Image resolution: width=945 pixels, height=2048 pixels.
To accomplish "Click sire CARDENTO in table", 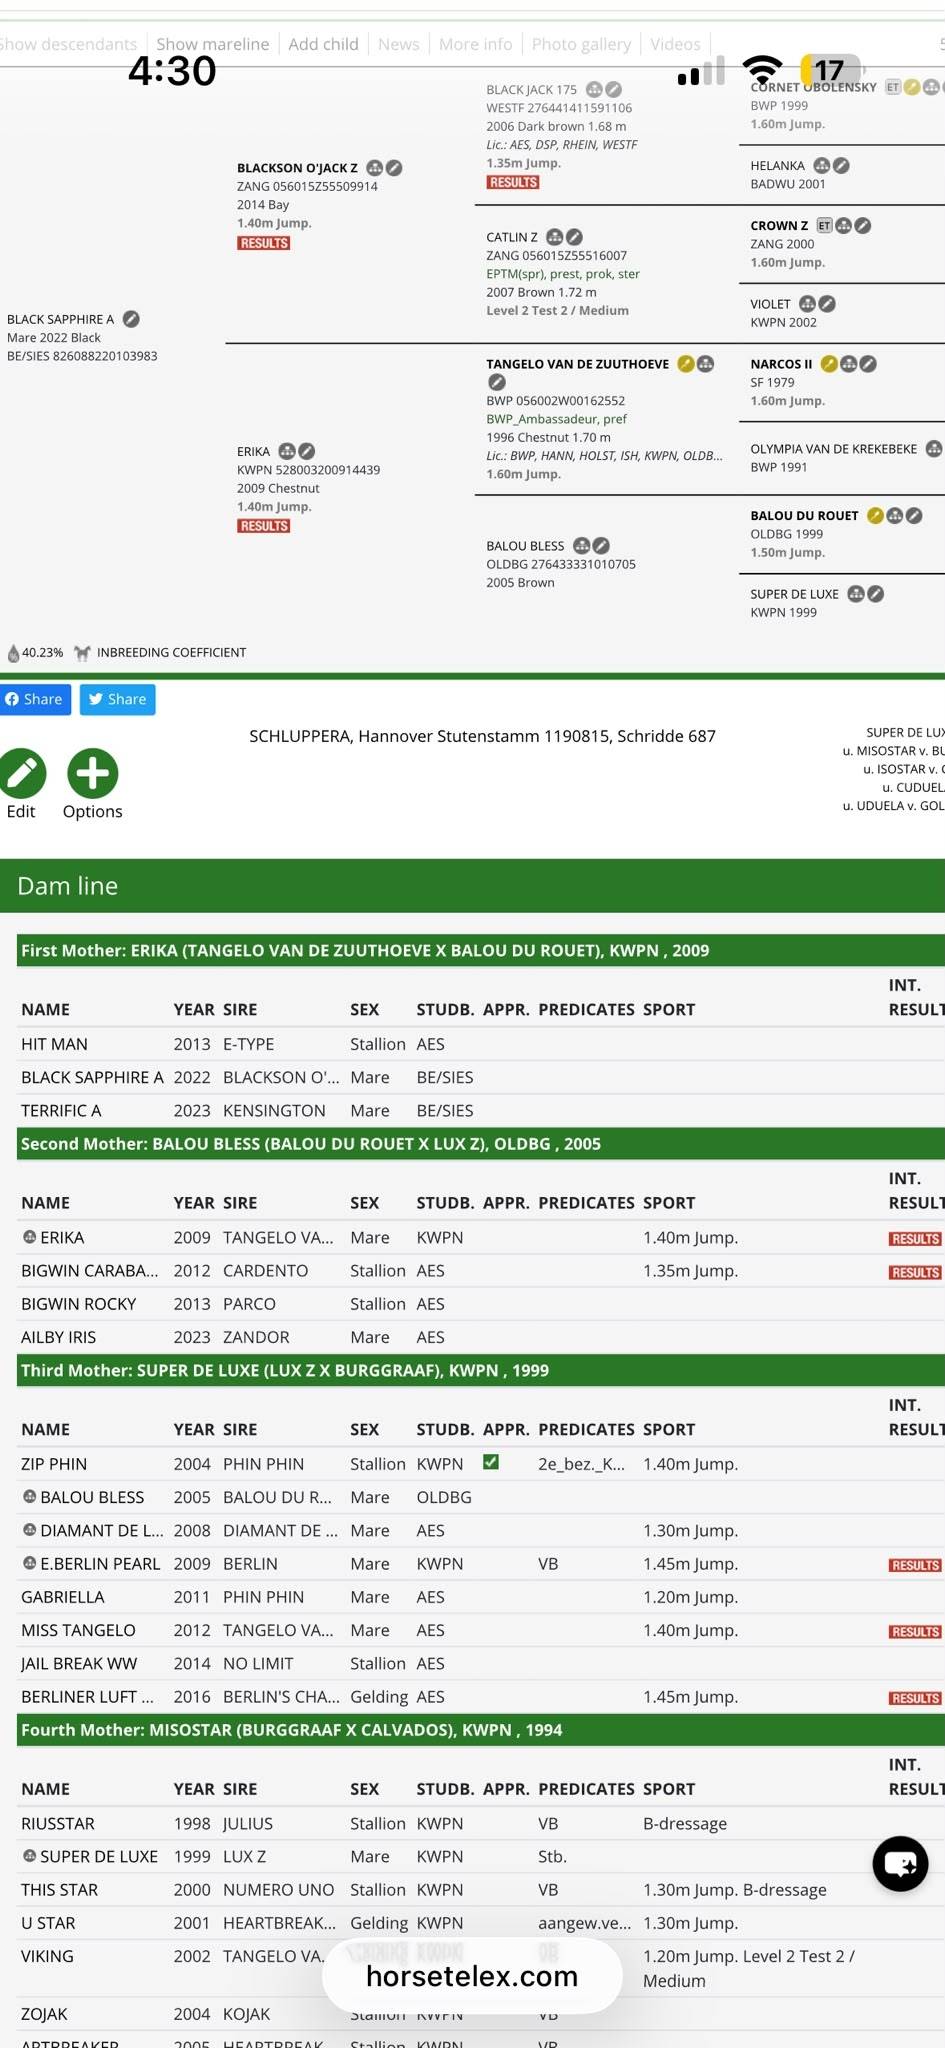I will click(265, 1270).
